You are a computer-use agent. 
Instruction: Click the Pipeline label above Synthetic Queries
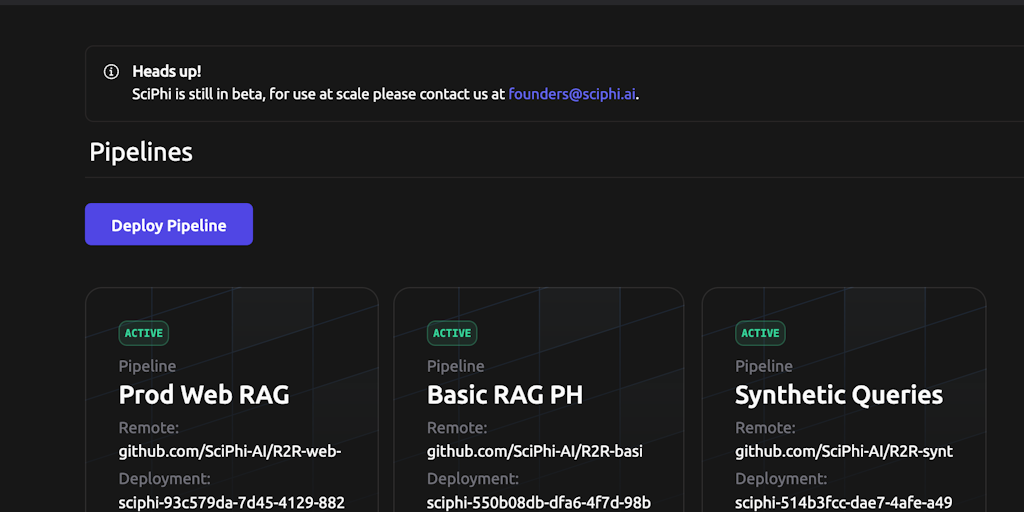(x=764, y=366)
